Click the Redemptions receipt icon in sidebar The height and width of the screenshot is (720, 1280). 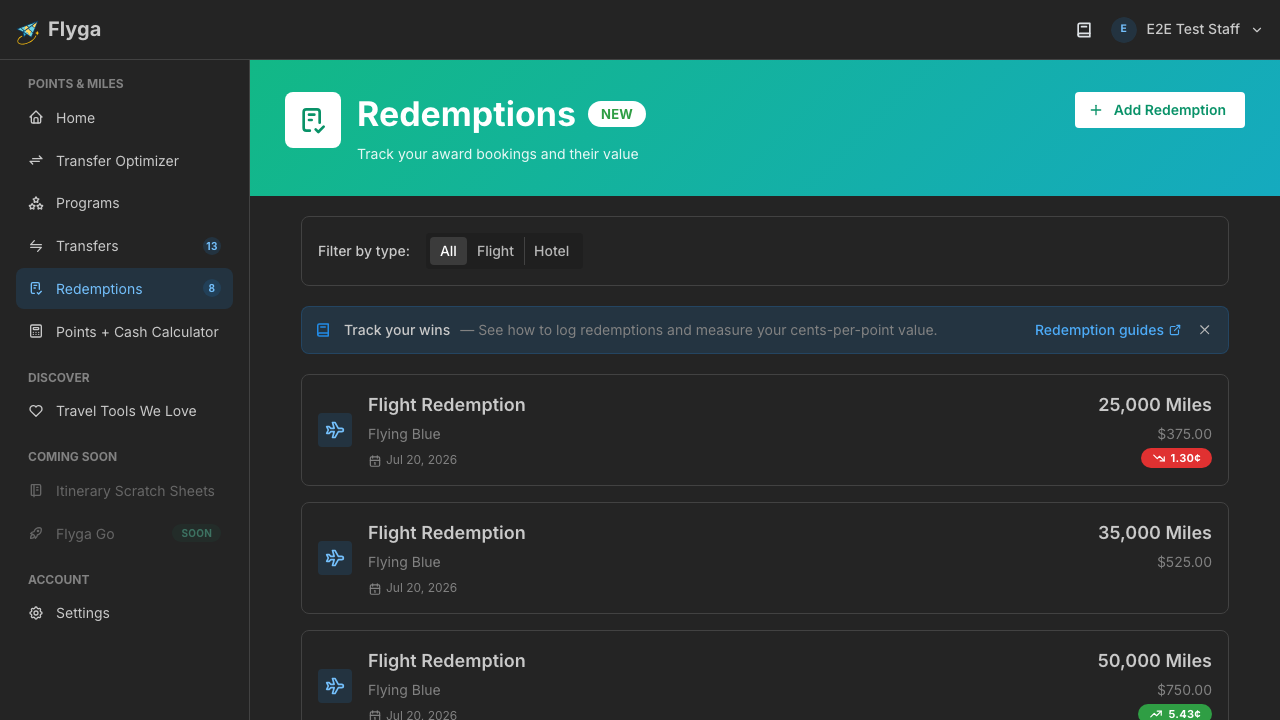coord(36,289)
